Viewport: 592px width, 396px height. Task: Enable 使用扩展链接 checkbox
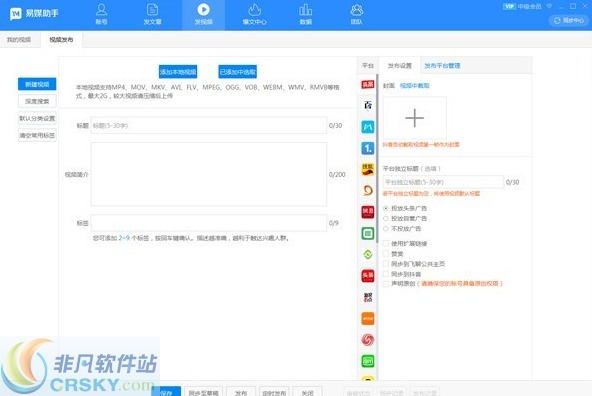pyautogui.click(x=386, y=243)
